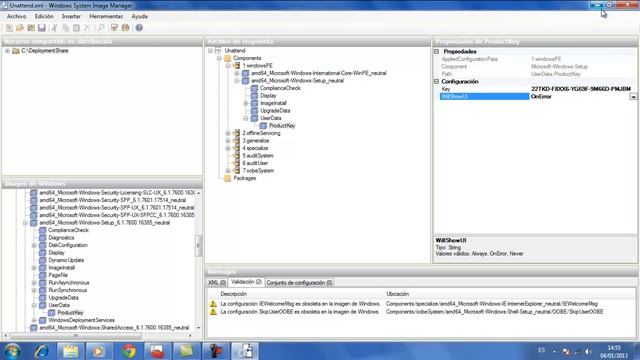Switch to the XML (0) tab
Viewport: 640px width, 360px height.
(x=217, y=282)
